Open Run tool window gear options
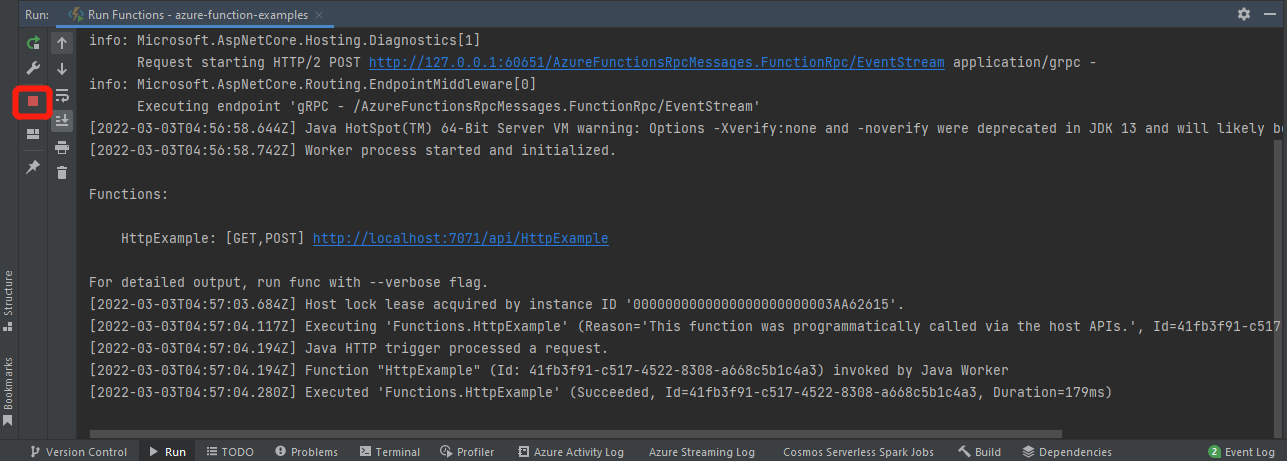Image resolution: width=1287 pixels, height=461 pixels. click(1244, 14)
